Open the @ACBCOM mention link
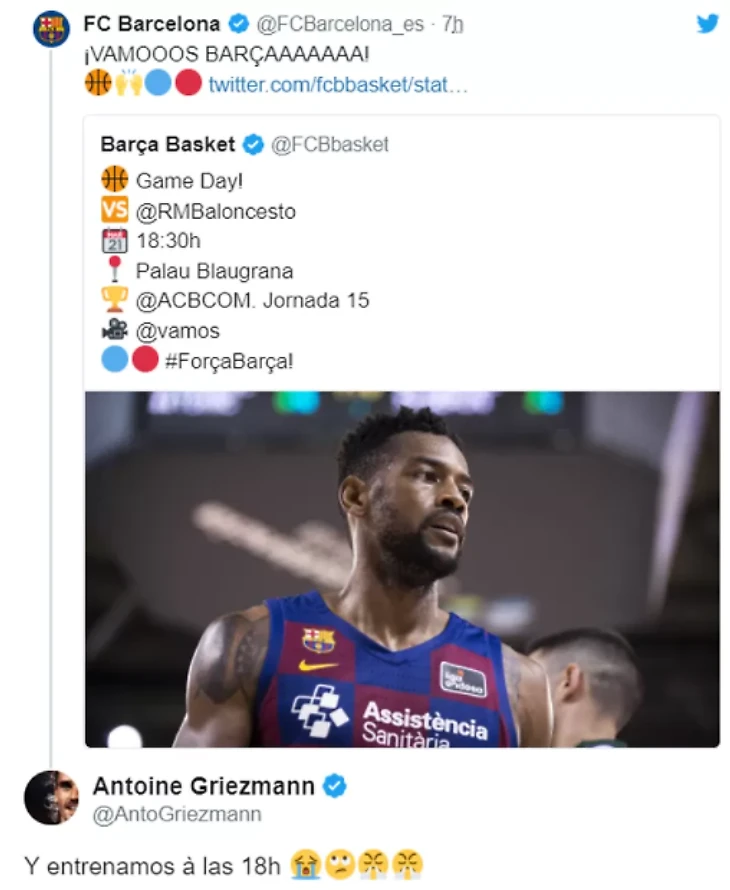Image resolution: width=730 pixels, height=890 pixels. point(194,300)
